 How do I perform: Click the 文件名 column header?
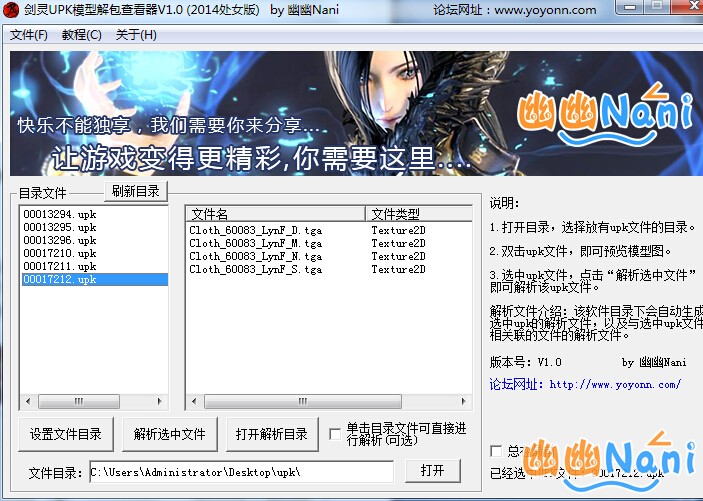(276, 214)
